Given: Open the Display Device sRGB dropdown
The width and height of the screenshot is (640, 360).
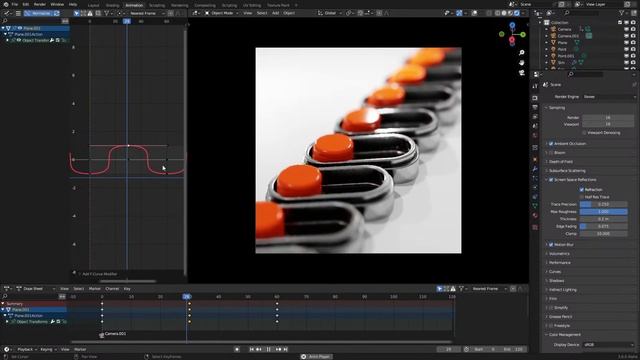Looking at the screenshot, I should click(x=609, y=345).
